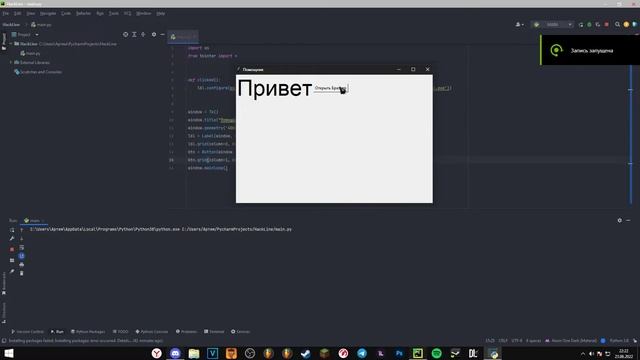Select the main tab in Run panel
This screenshot has width=640, height=360.
pos(33,220)
